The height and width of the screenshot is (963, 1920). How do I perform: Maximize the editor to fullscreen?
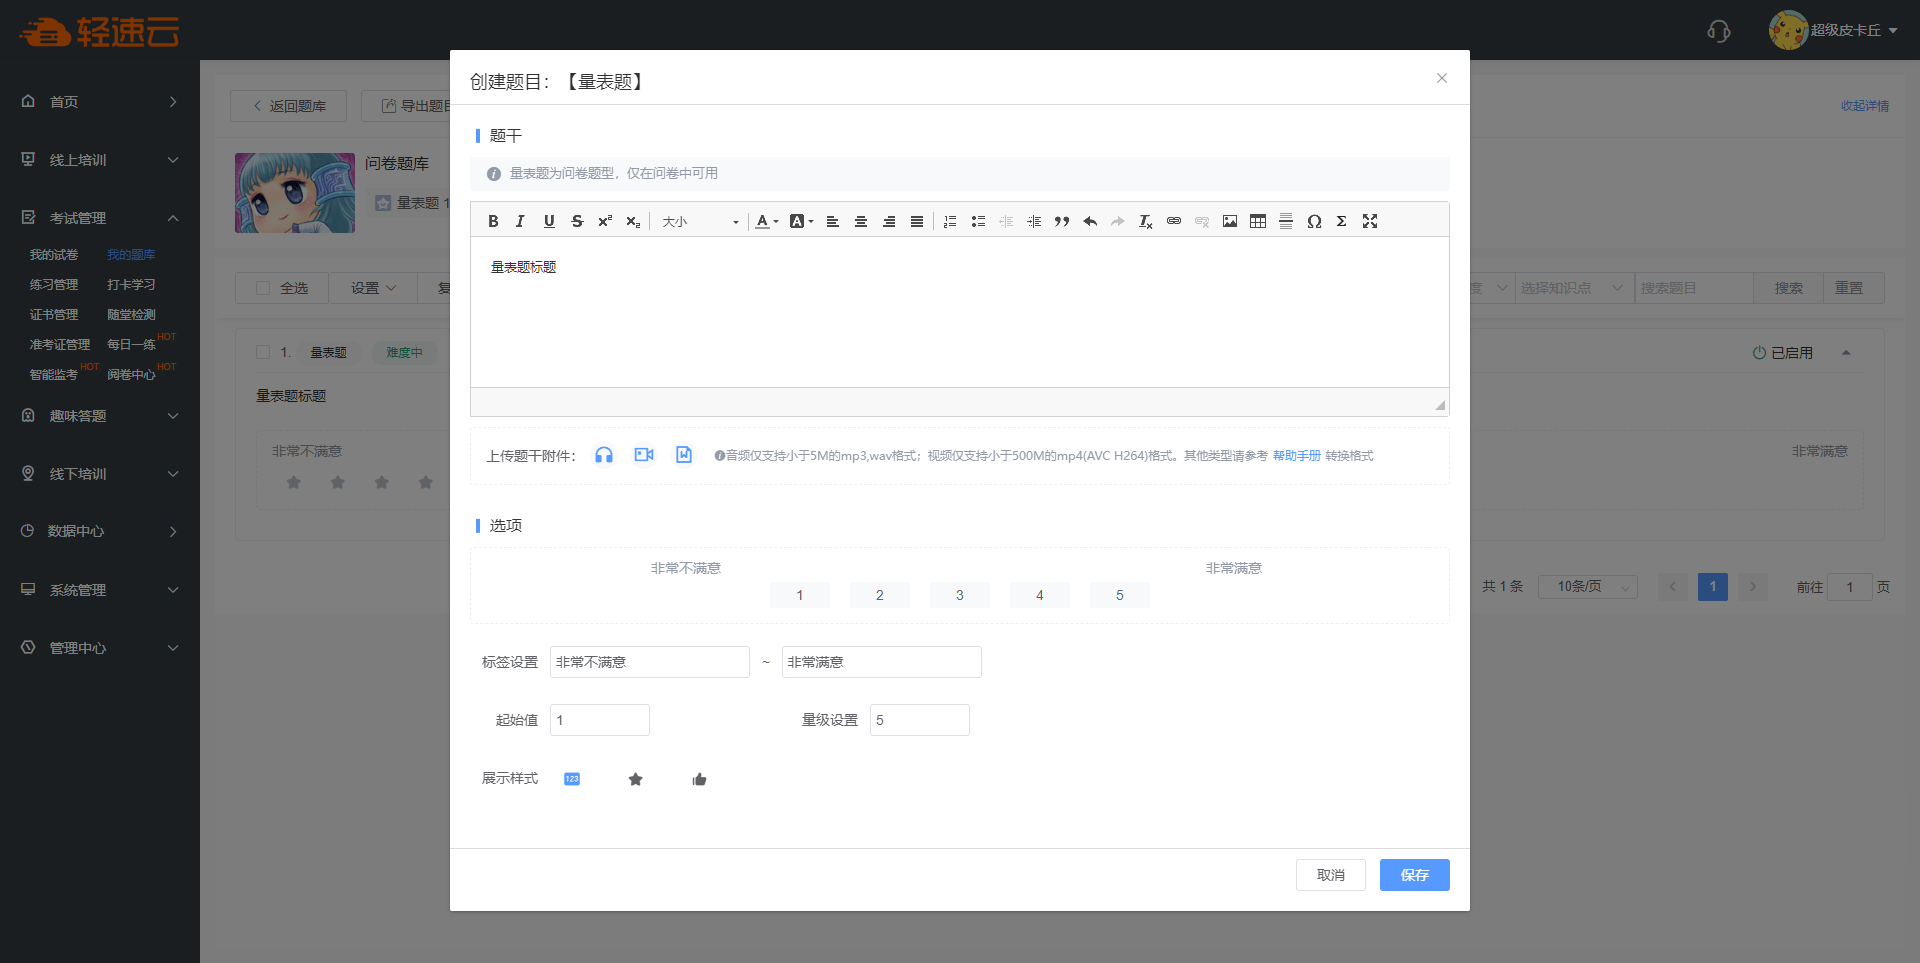(1370, 221)
